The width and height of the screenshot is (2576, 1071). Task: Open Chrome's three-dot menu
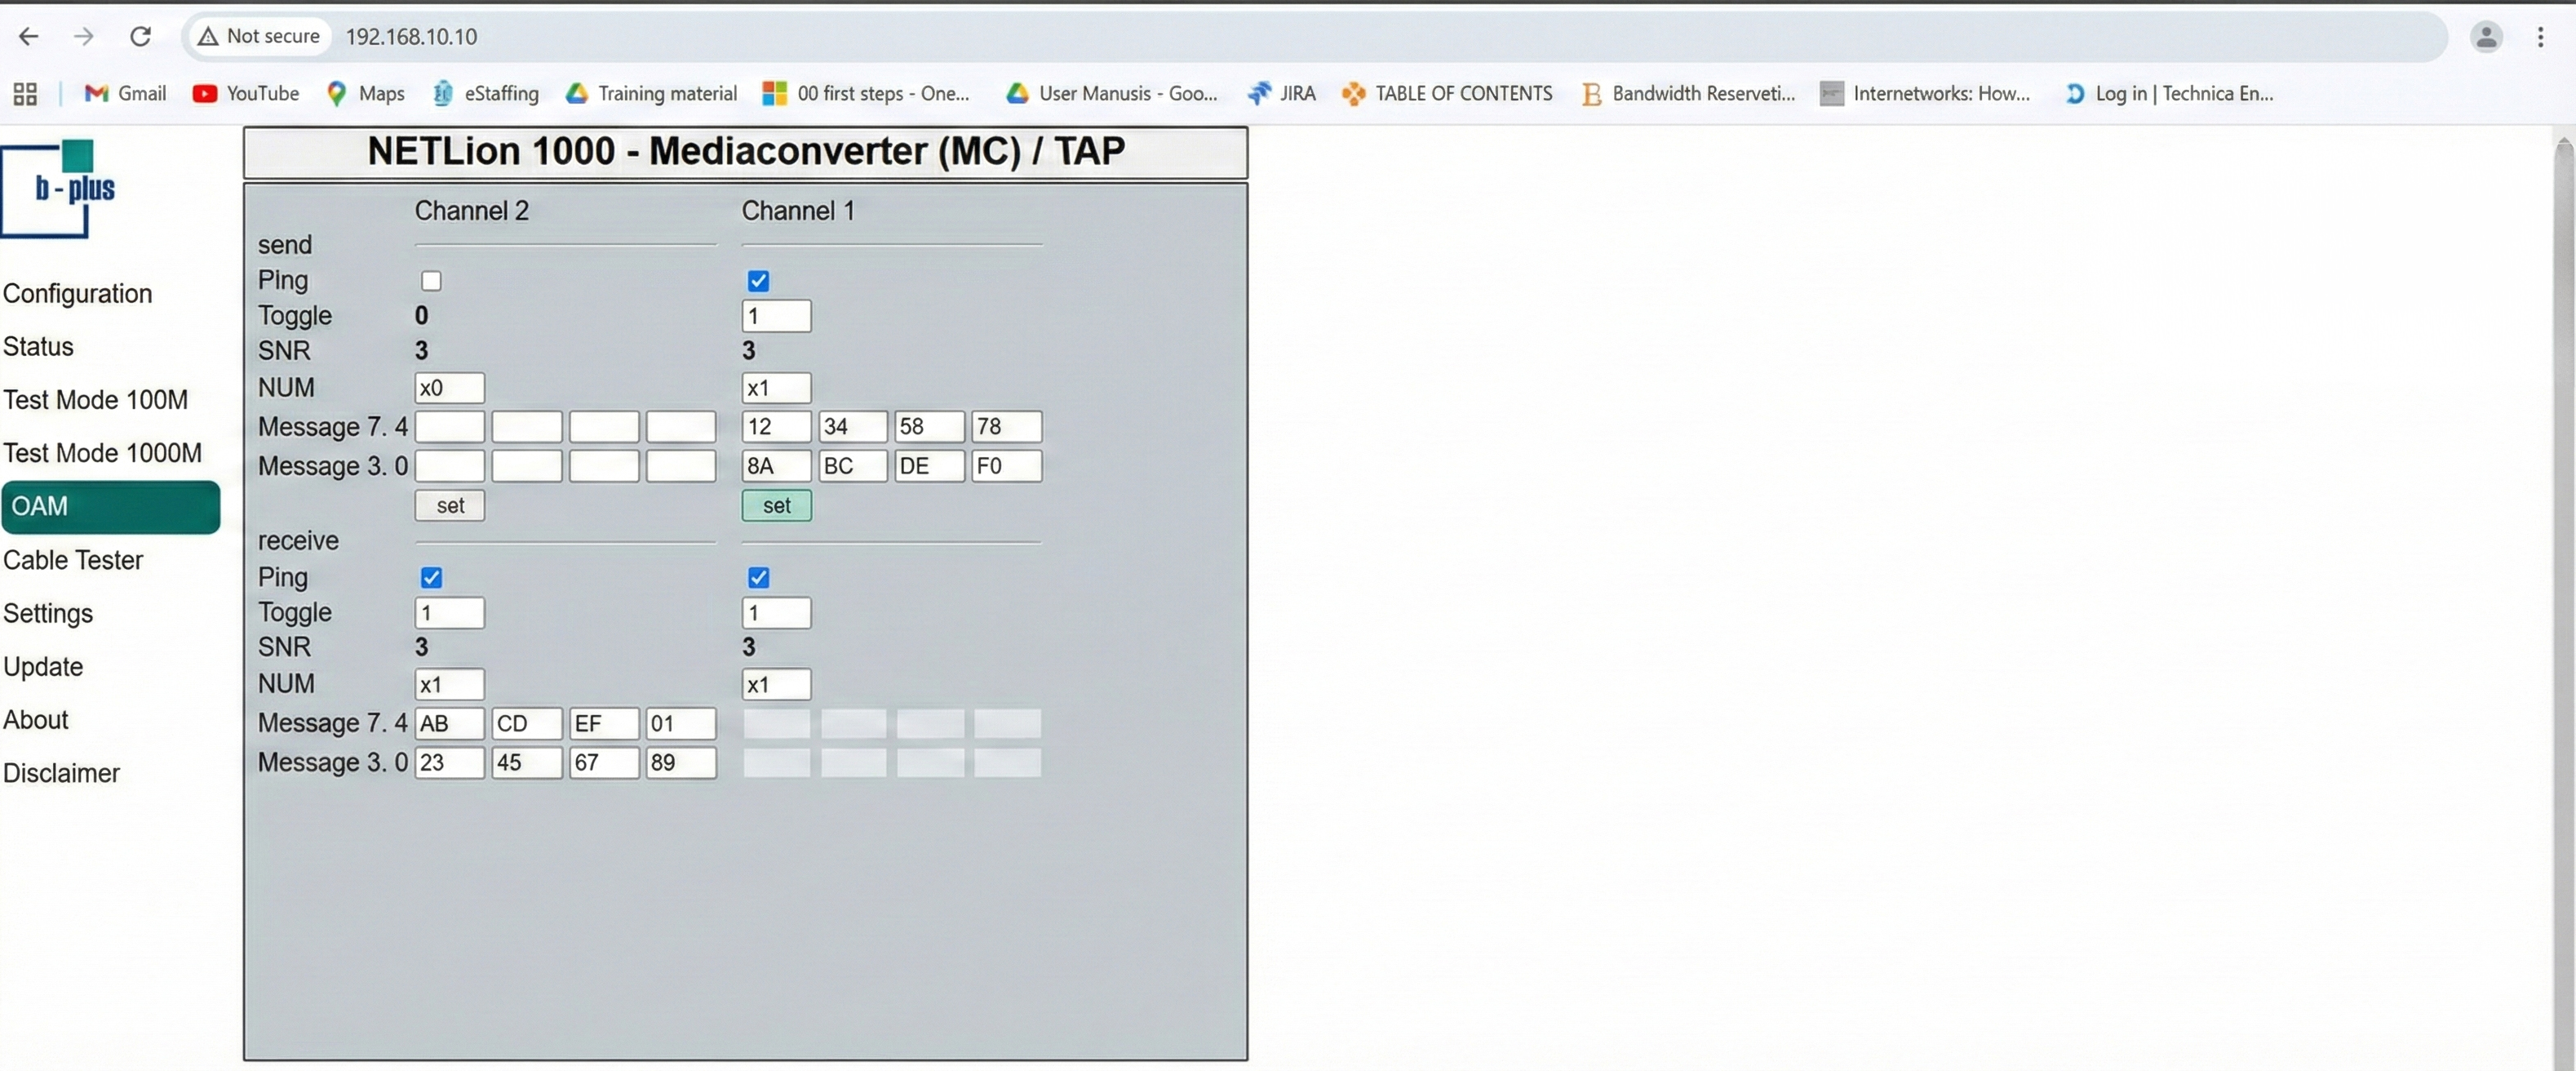point(2540,37)
